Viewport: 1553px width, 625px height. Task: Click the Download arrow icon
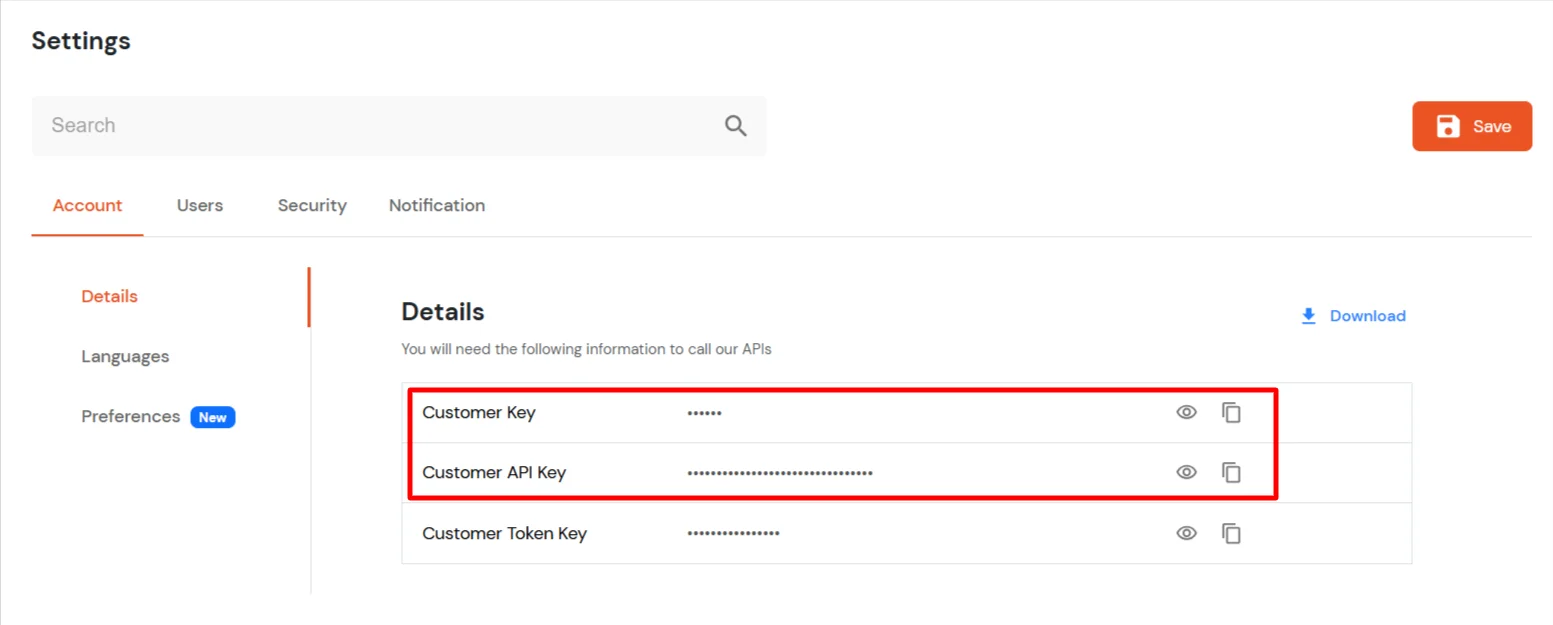pyautogui.click(x=1308, y=315)
